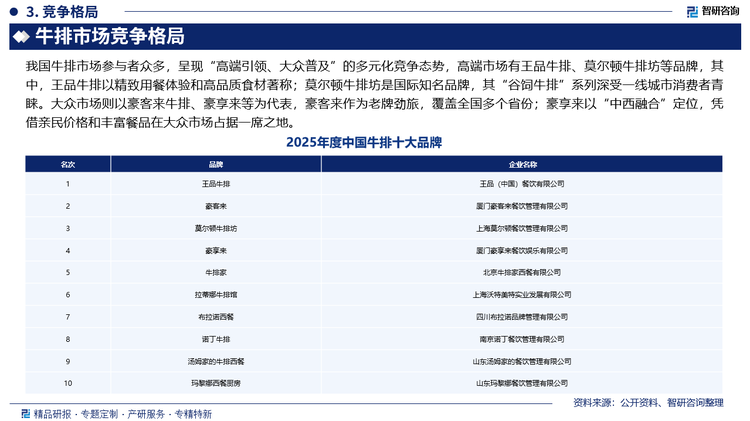The width and height of the screenshot is (750, 421).
Task: Click the 企业名称 column header
Action: click(522, 164)
